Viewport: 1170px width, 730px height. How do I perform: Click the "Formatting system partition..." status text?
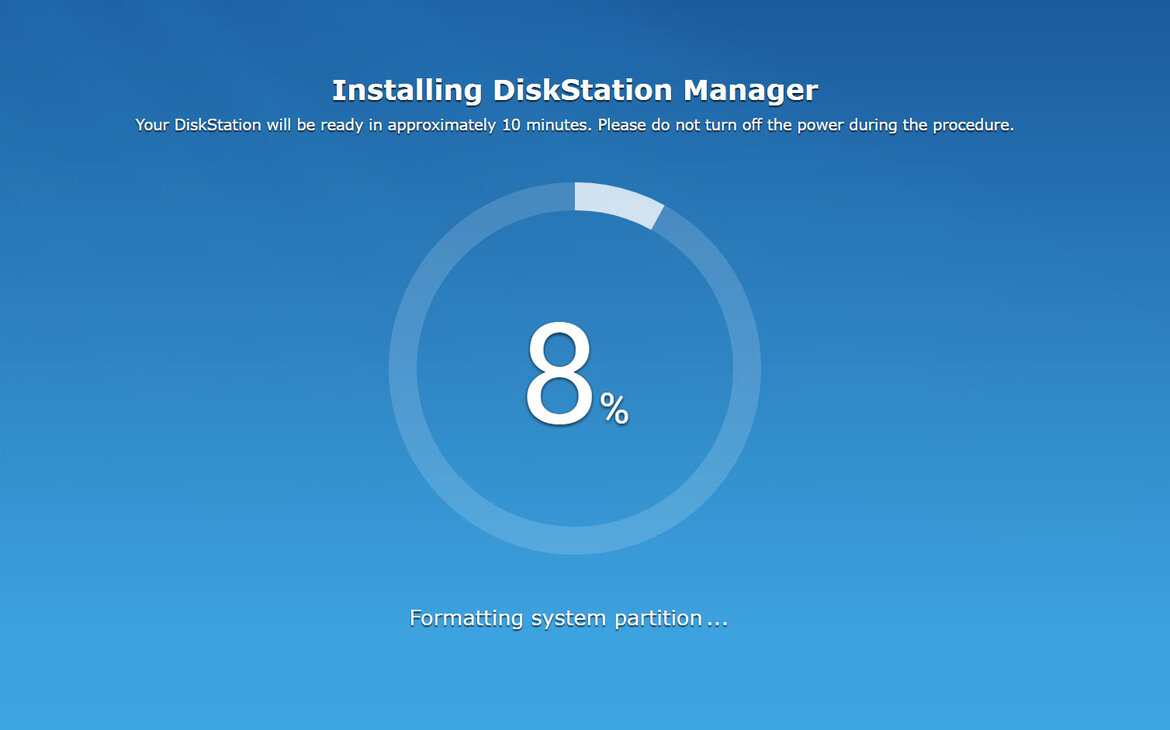tap(568, 618)
